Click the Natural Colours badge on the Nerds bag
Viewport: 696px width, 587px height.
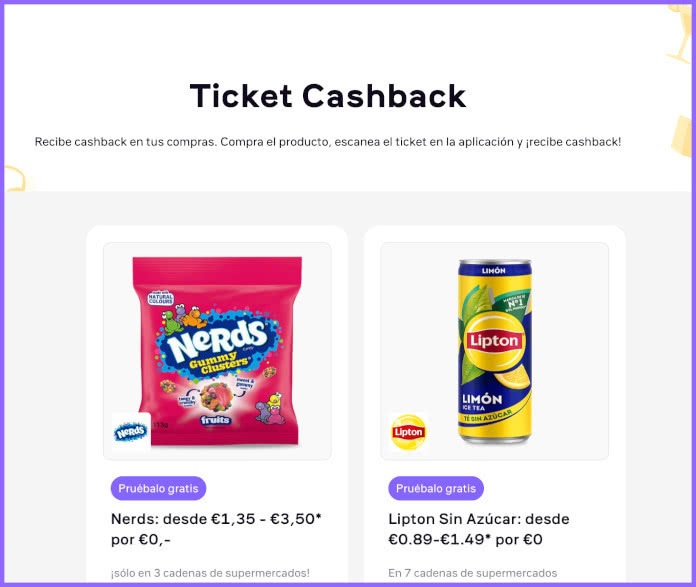(160, 297)
